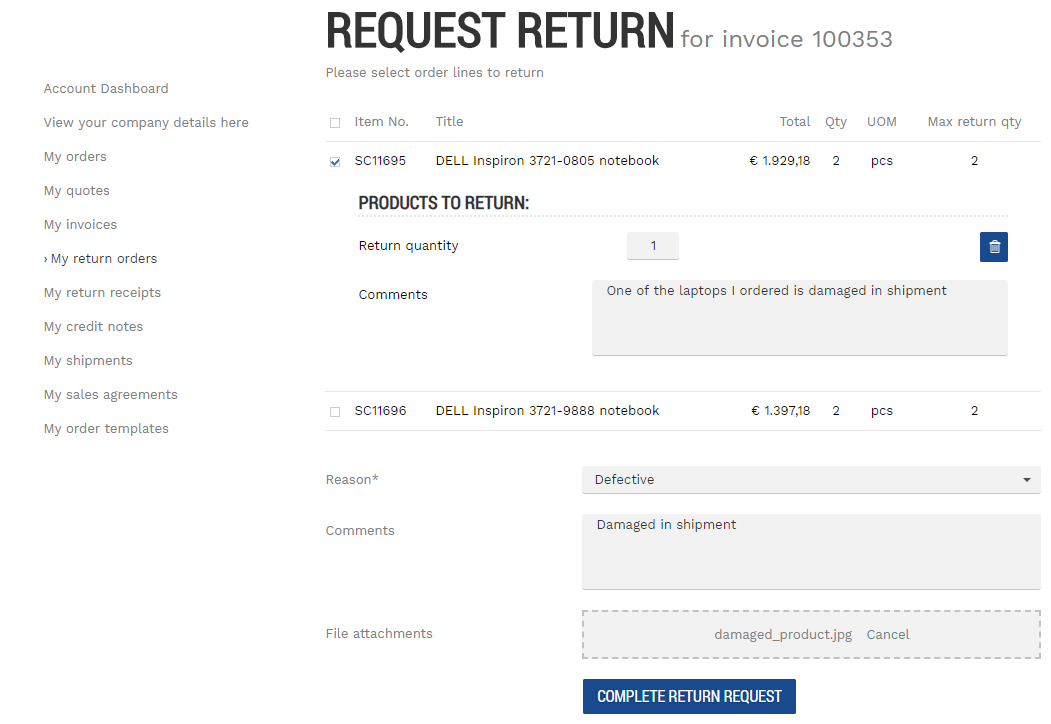Open My sales agreements page
This screenshot has height=724, width=1051.
coord(111,395)
